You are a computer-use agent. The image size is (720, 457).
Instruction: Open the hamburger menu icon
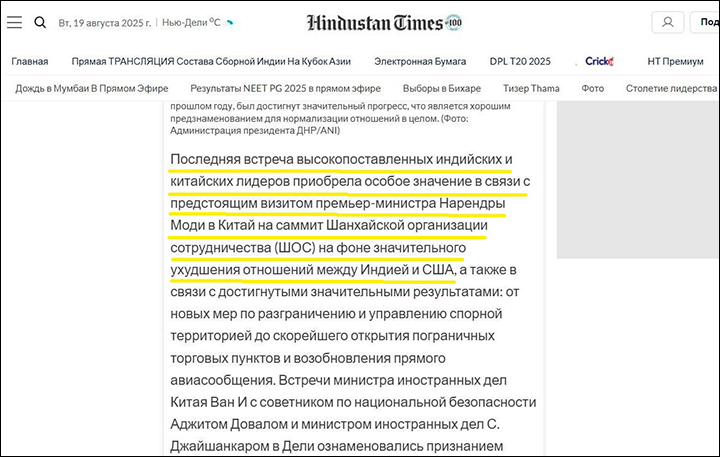pos(14,22)
